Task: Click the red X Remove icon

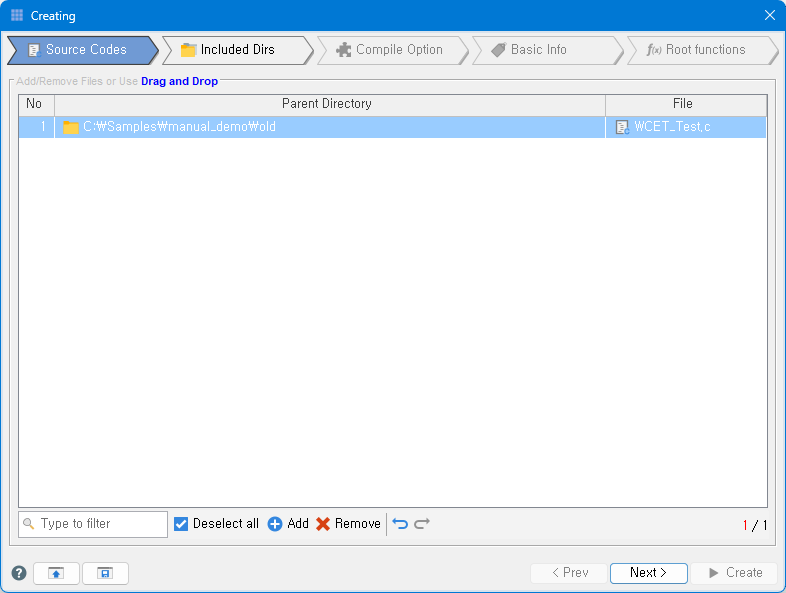Action: pyautogui.click(x=323, y=524)
